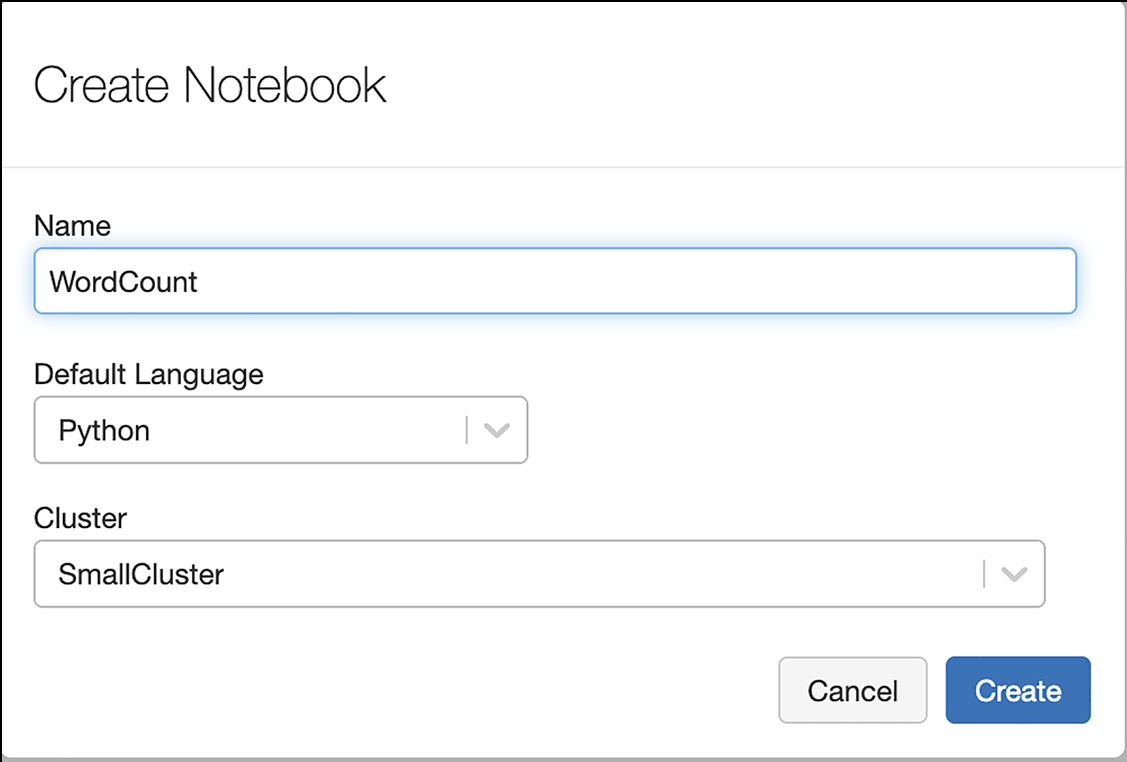This screenshot has width=1127, height=762.
Task: Place cursor in the notebook name box
Action: [555, 281]
